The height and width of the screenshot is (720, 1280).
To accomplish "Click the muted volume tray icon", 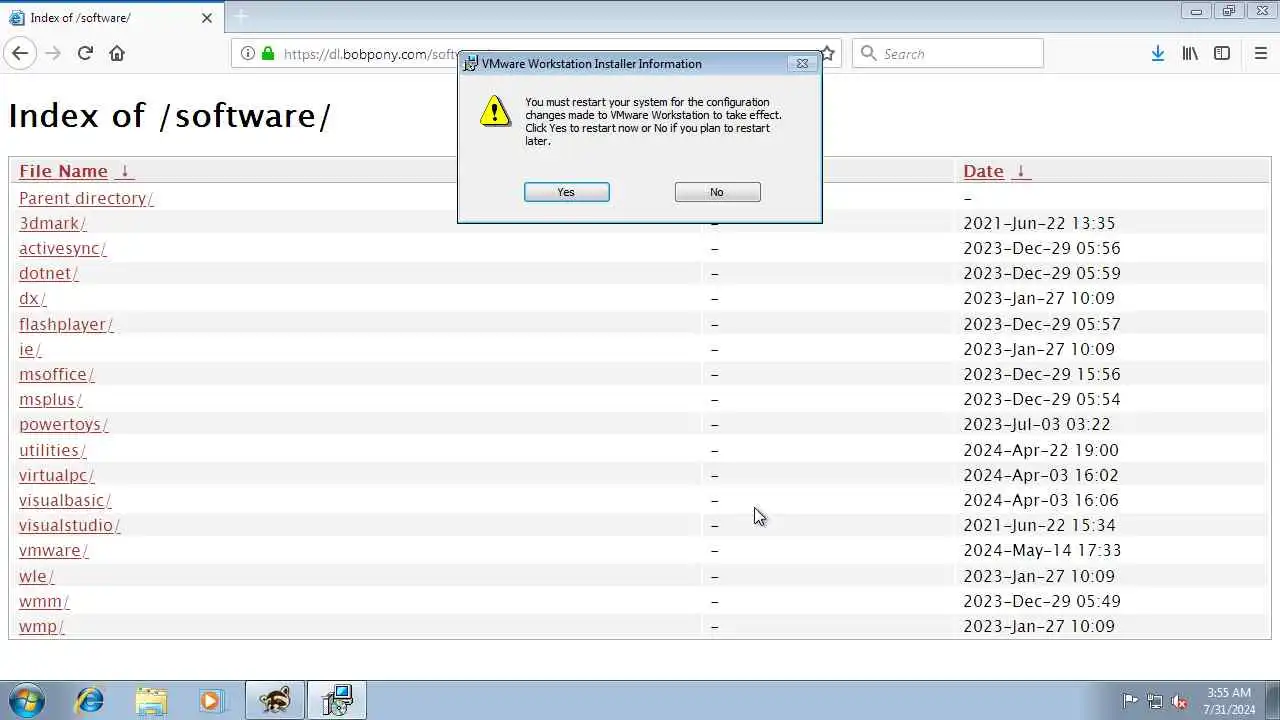I will coord(1180,701).
